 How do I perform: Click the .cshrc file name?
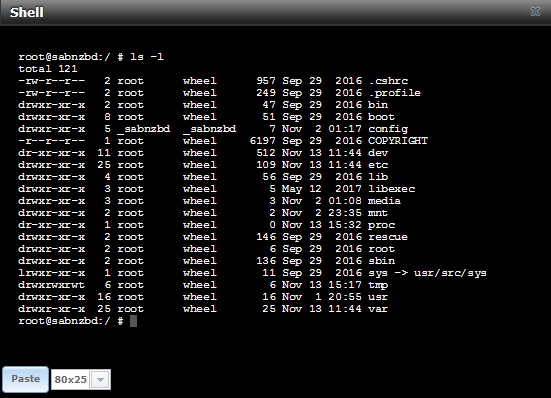point(388,81)
